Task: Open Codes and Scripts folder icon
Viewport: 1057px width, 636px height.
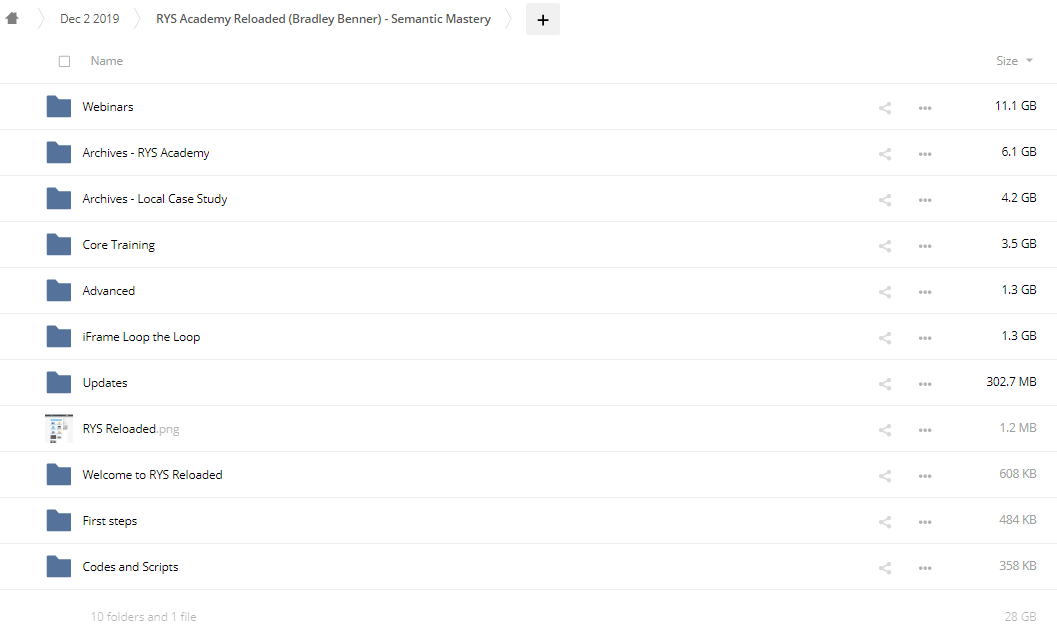Action: tap(59, 567)
